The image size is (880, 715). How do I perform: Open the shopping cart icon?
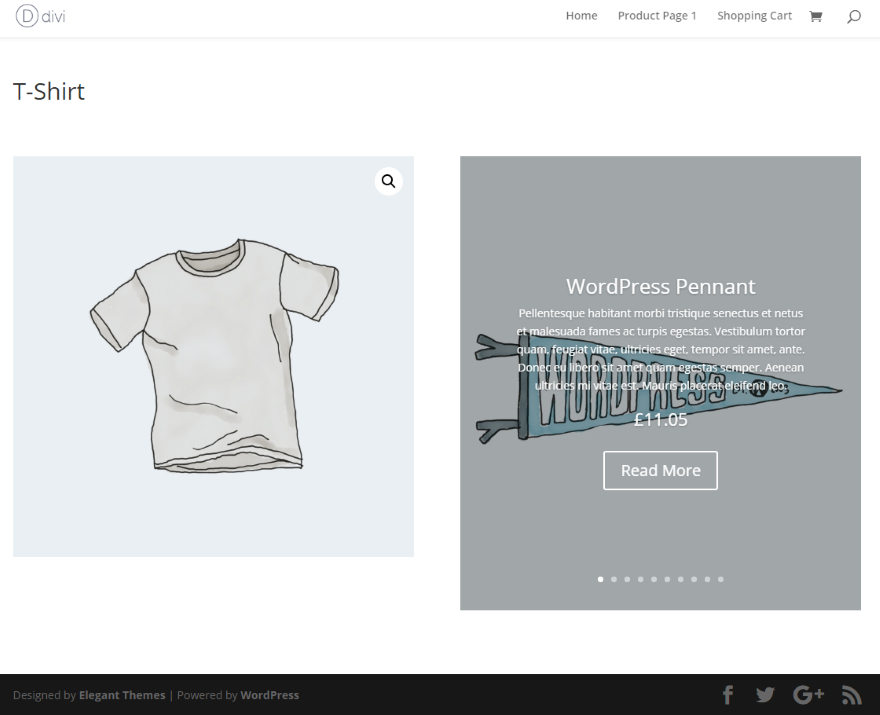(x=815, y=16)
